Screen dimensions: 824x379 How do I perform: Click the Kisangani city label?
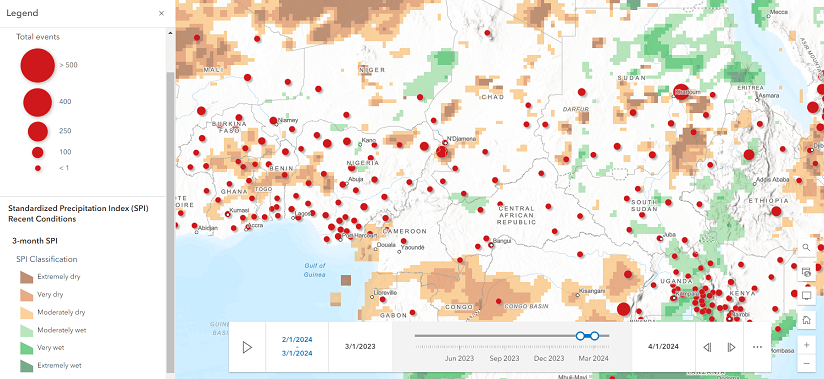pos(592,291)
